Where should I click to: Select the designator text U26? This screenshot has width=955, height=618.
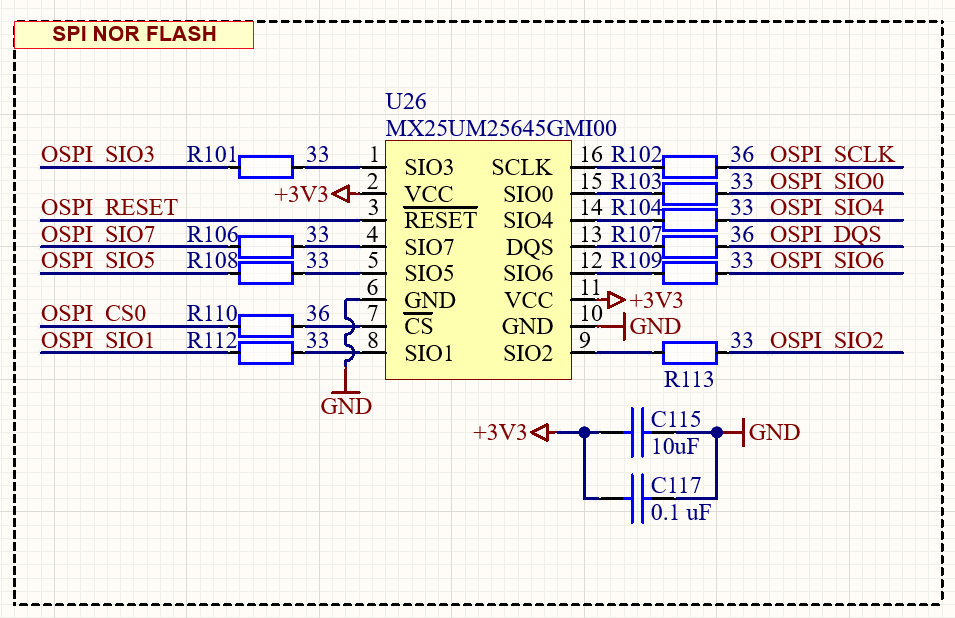pos(406,101)
